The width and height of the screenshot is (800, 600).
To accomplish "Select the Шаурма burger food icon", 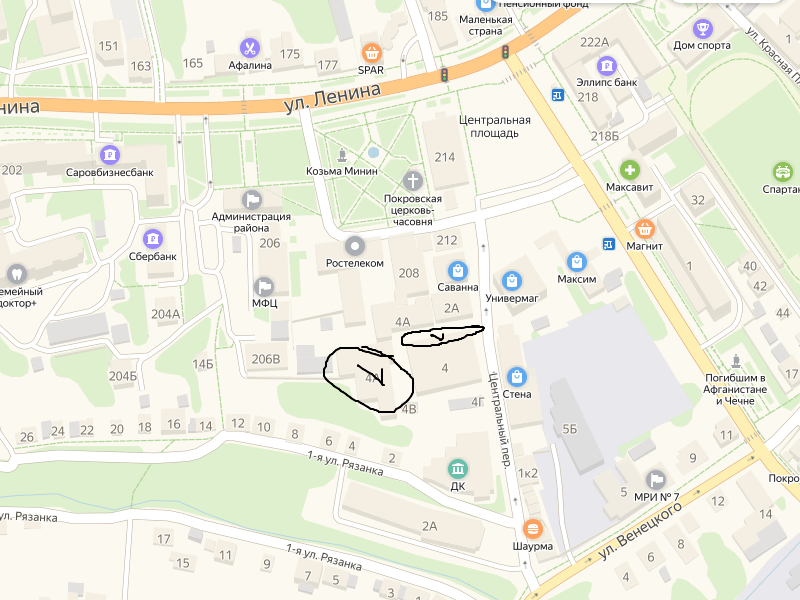I will [533, 529].
